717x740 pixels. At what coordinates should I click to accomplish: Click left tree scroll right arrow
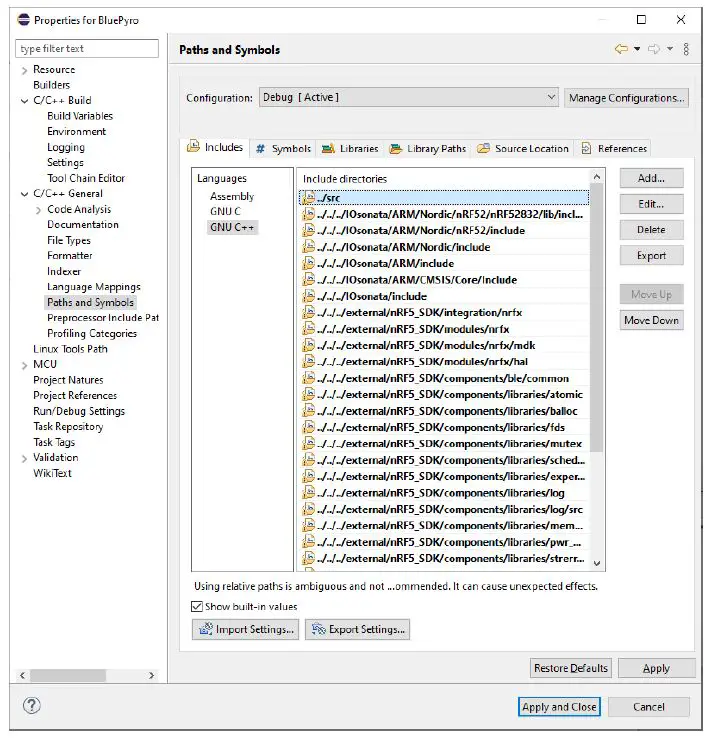(151, 675)
